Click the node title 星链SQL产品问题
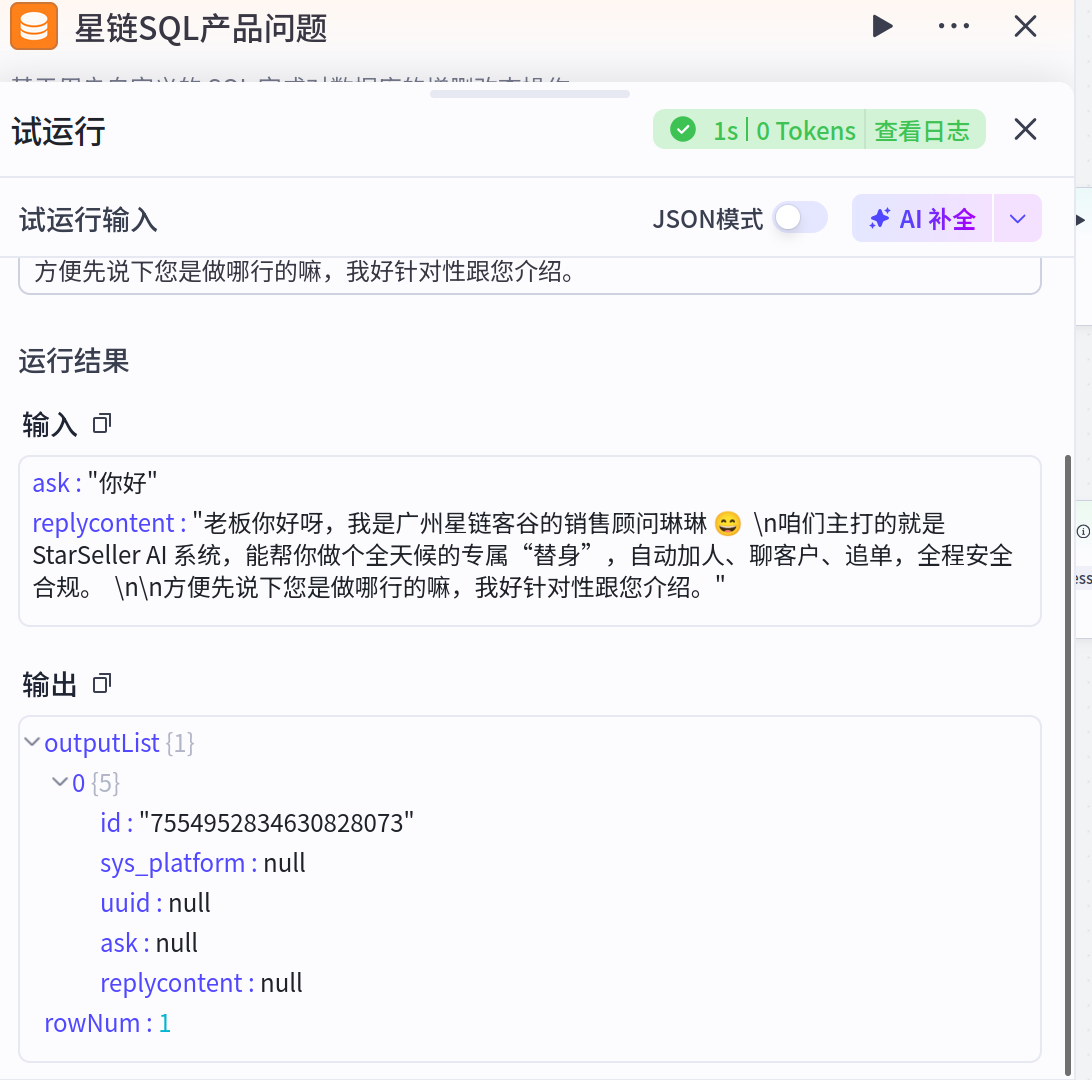The height and width of the screenshot is (1080, 1092). click(201, 28)
